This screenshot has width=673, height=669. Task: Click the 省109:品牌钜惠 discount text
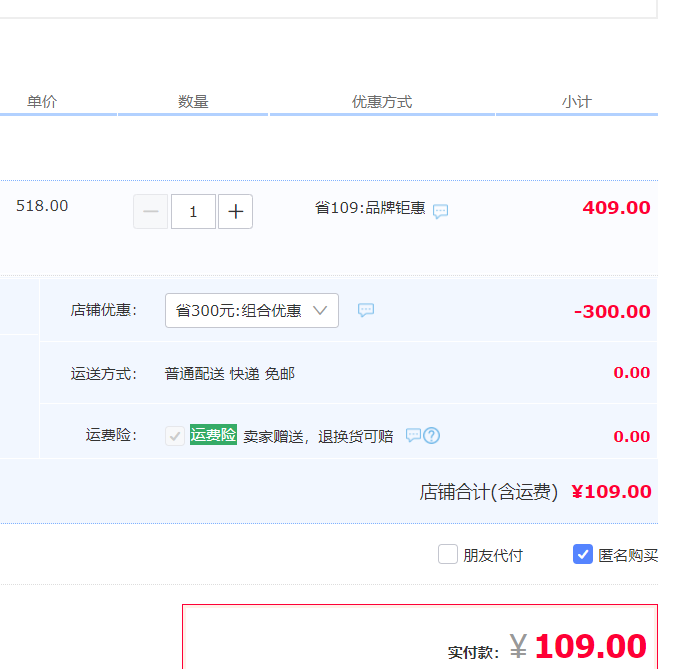(x=370, y=208)
